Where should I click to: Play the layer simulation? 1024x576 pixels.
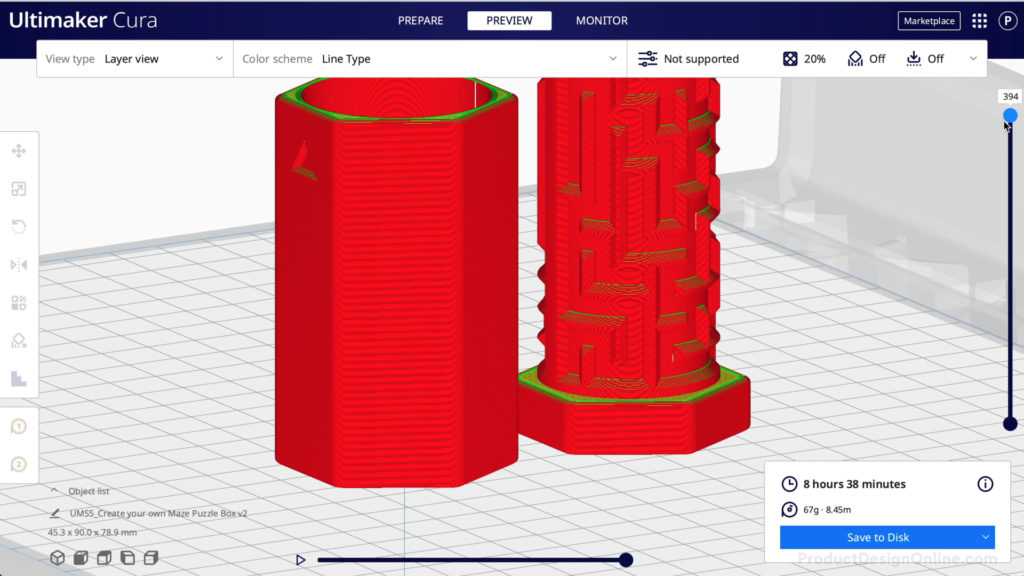click(x=300, y=560)
